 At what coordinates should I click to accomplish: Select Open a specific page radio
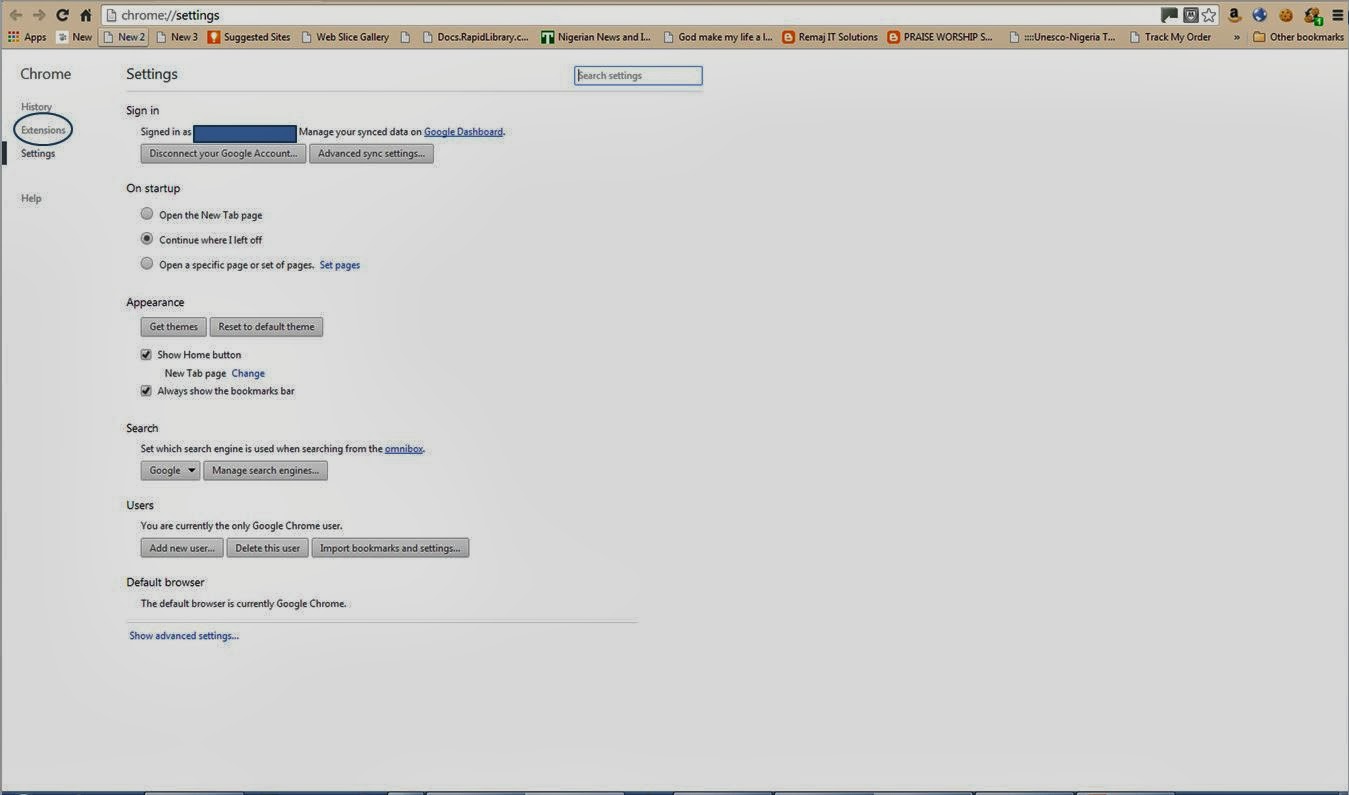tap(147, 264)
